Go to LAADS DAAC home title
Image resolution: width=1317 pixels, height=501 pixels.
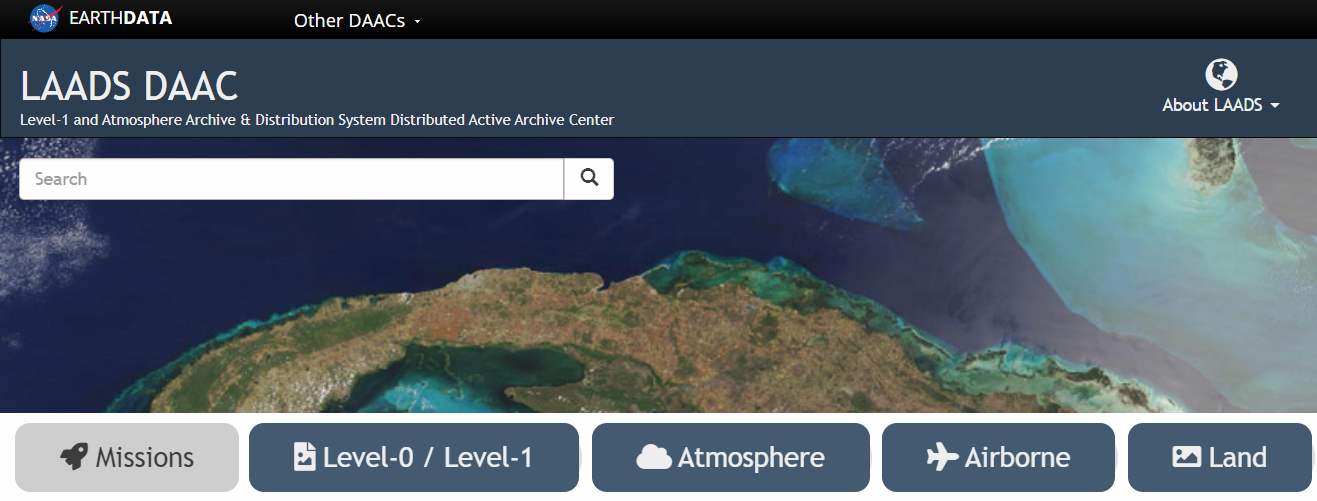(129, 86)
